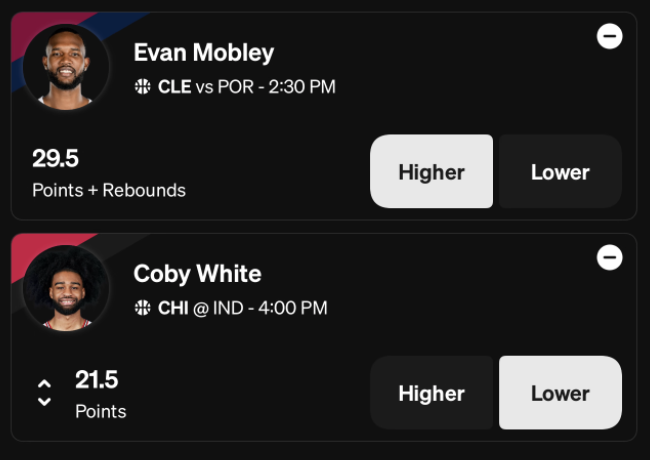Screen dimensions: 650x460
Task: Click the CHI @ IND game info
Action: (243, 308)
